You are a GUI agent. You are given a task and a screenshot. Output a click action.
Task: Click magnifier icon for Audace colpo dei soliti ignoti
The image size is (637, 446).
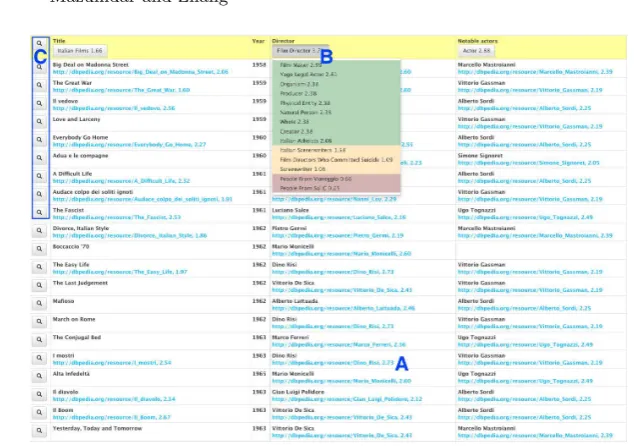coord(39,194)
